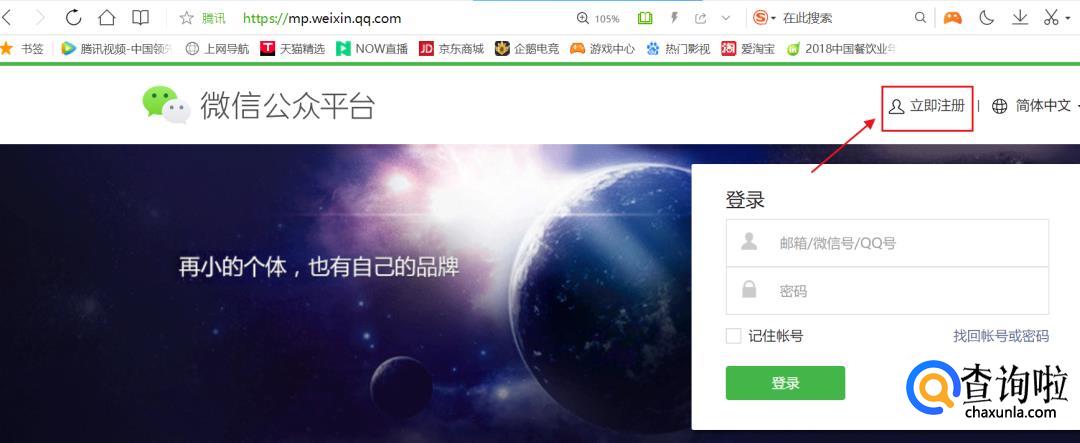Click the 立即注册 register link
The image size is (1080, 443).
(x=927, y=106)
